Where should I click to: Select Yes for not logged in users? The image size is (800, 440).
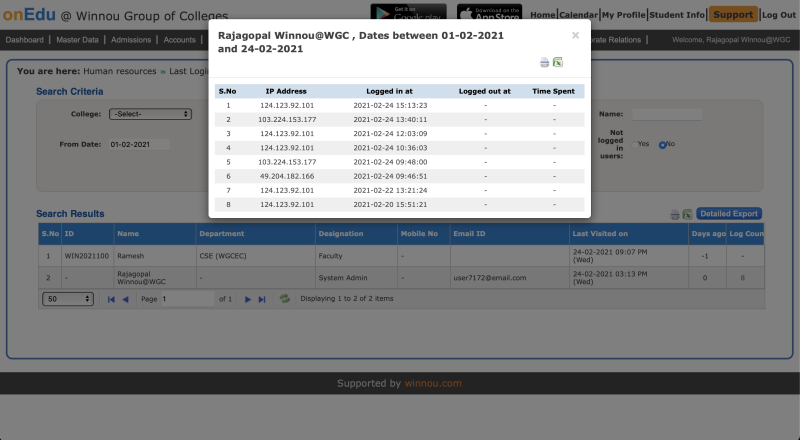[x=633, y=144]
